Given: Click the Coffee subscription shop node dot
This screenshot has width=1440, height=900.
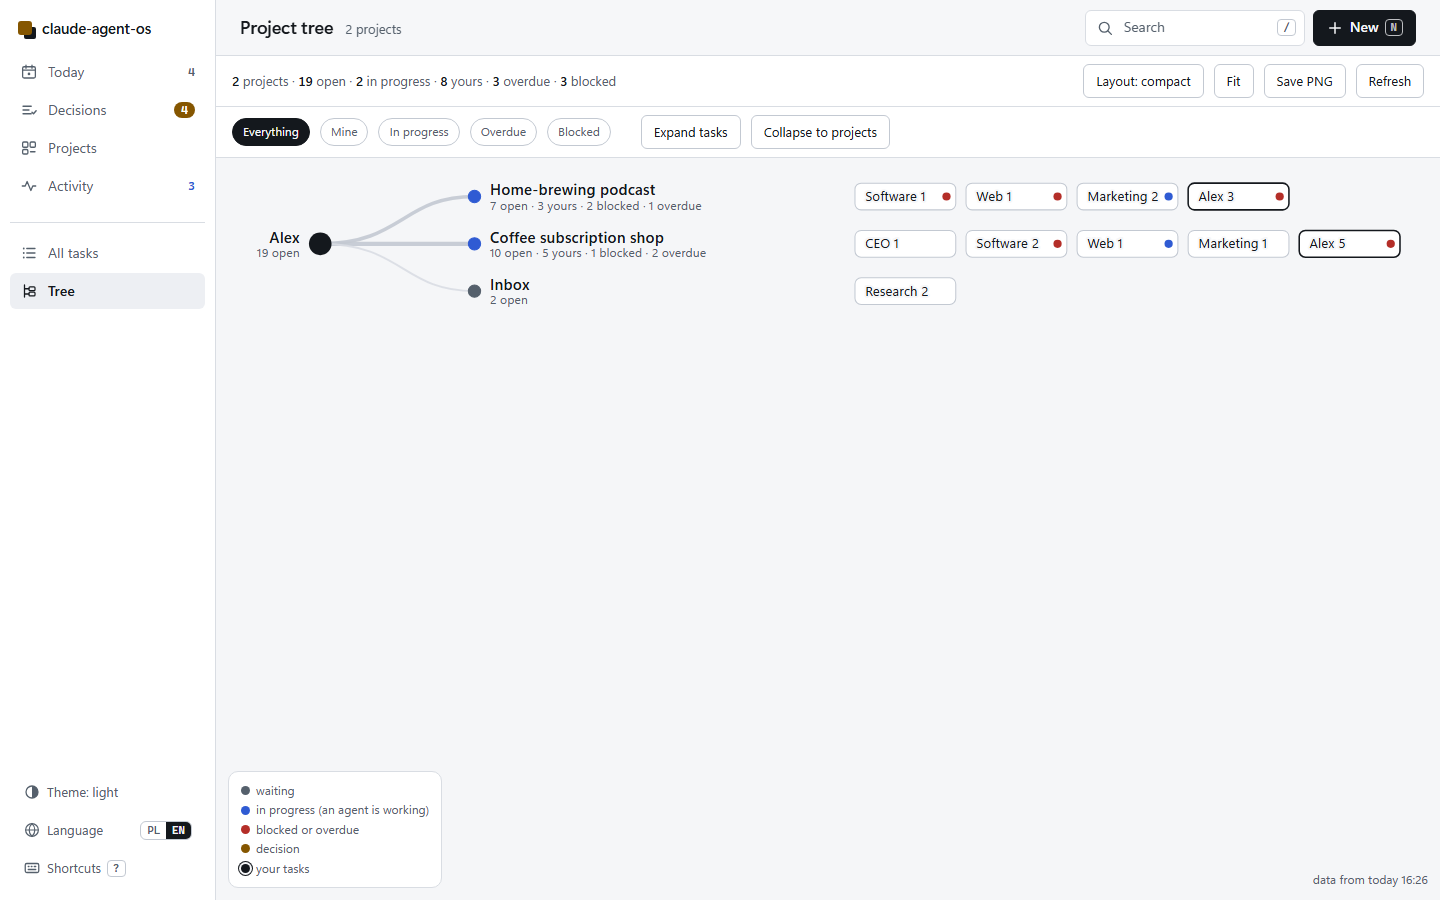Looking at the screenshot, I should coord(474,244).
